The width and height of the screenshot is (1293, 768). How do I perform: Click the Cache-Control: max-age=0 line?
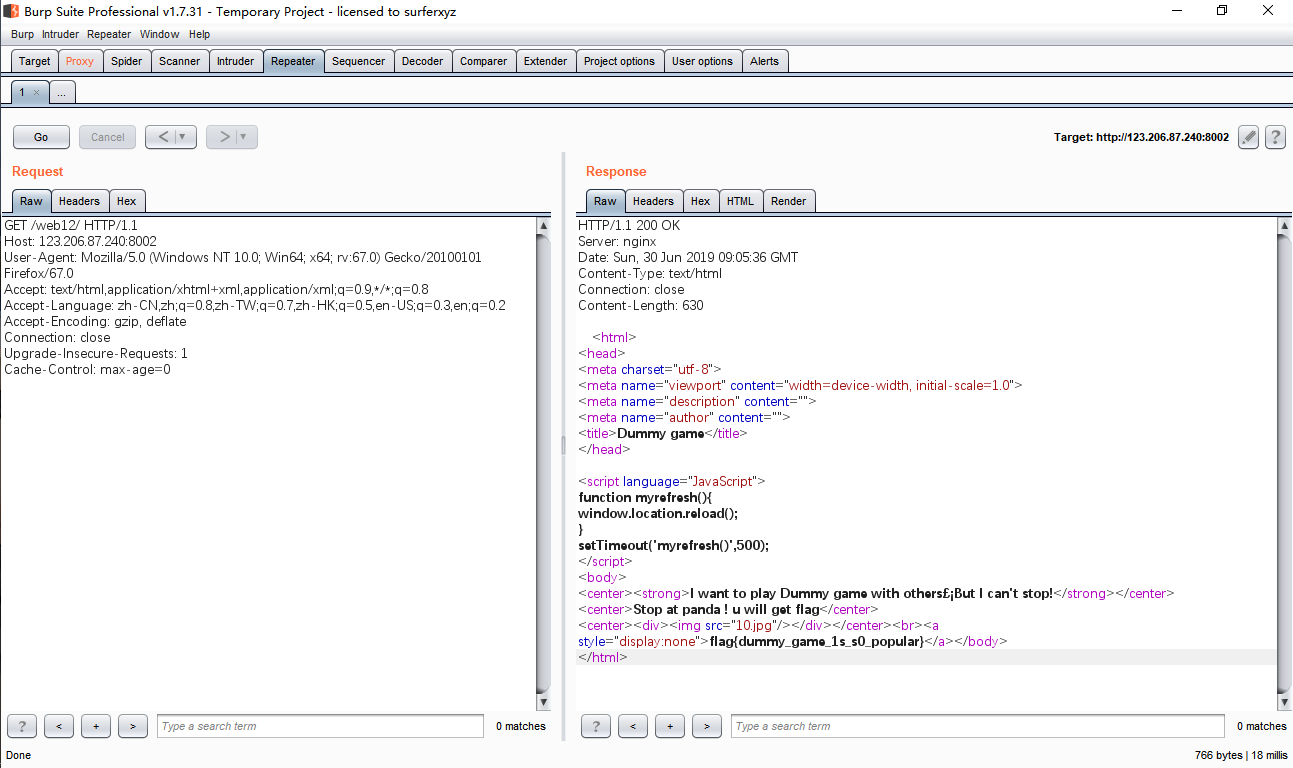click(x=87, y=369)
